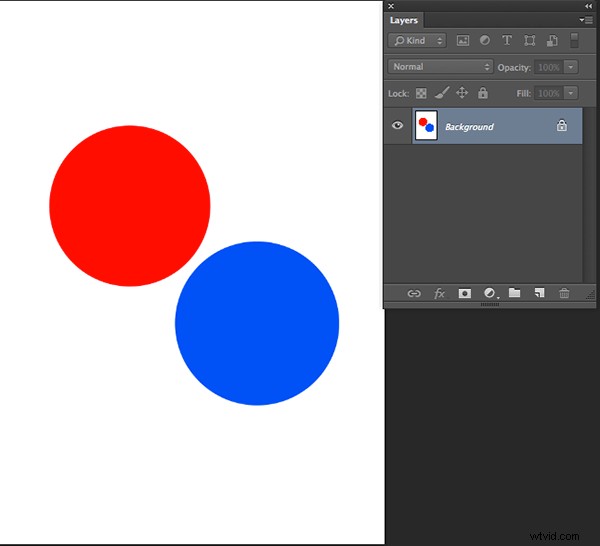The width and height of the screenshot is (600, 546).
Task: Click the Background layer lock icon
Action: (x=561, y=125)
